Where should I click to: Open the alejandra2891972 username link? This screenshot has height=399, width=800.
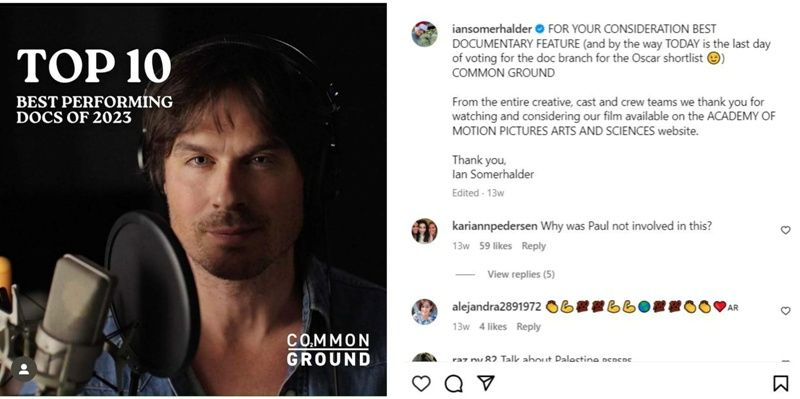(x=496, y=307)
